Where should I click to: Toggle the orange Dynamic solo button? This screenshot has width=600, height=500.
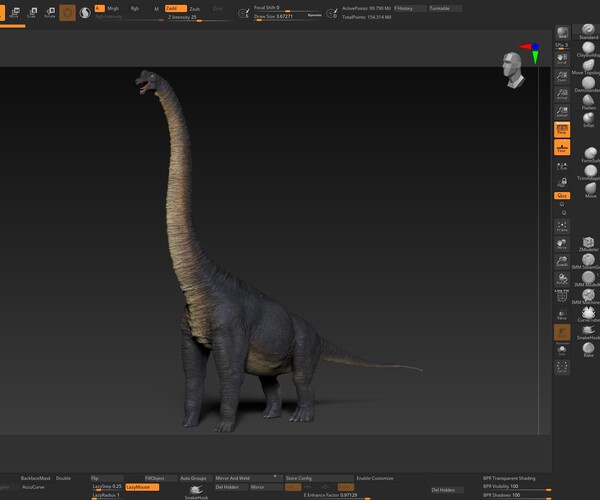pyautogui.click(x=562, y=332)
